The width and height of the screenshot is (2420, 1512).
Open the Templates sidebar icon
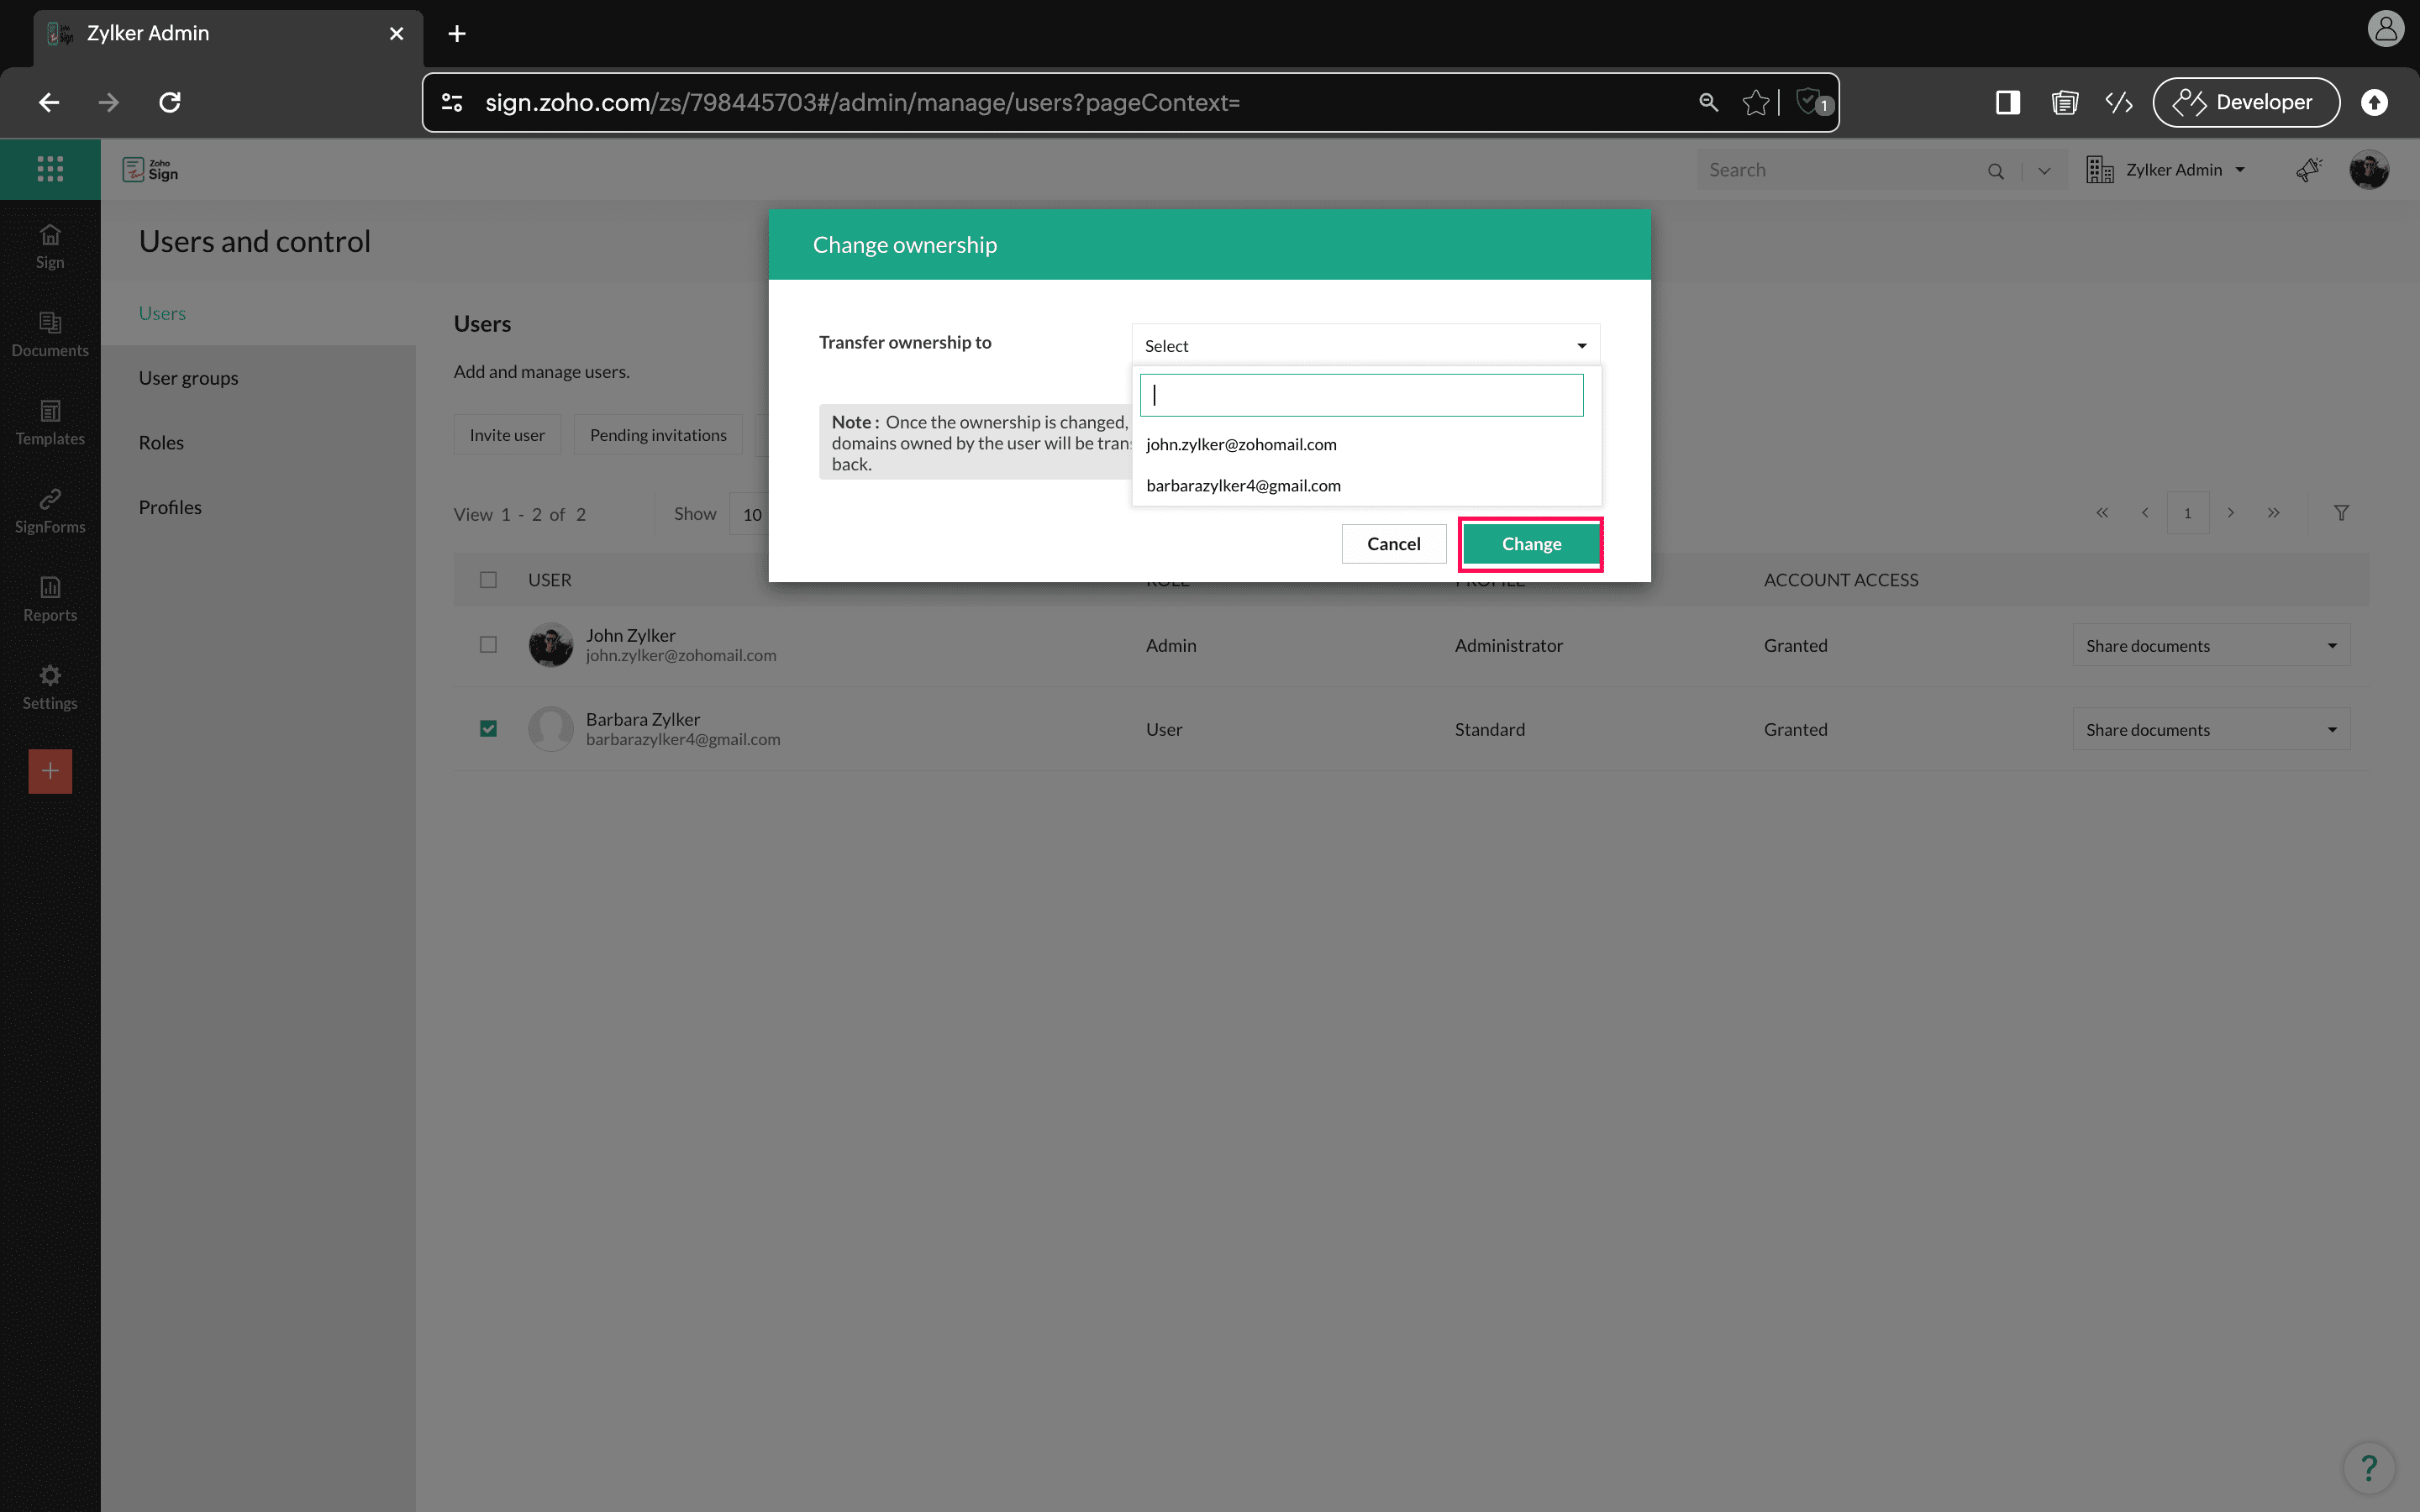[x=50, y=422]
